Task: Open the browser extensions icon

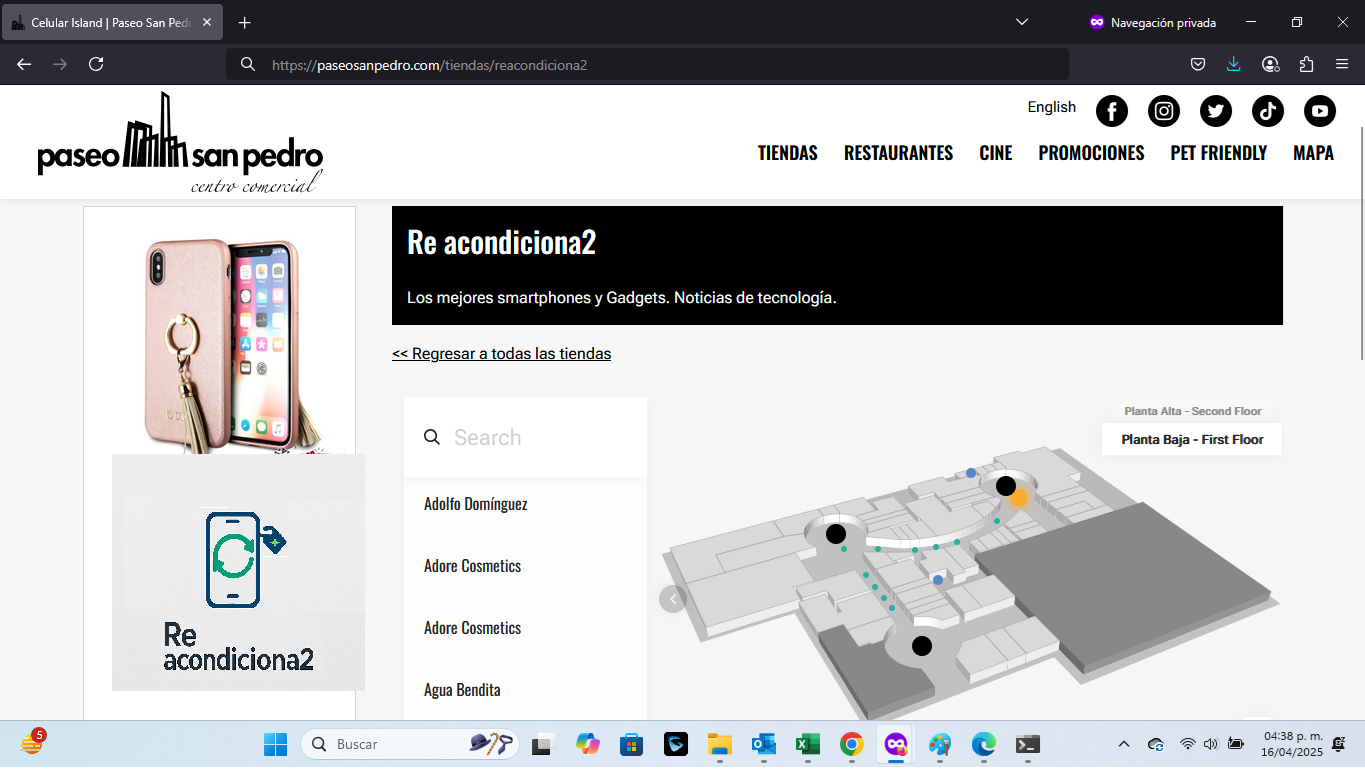Action: [x=1306, y=64]
